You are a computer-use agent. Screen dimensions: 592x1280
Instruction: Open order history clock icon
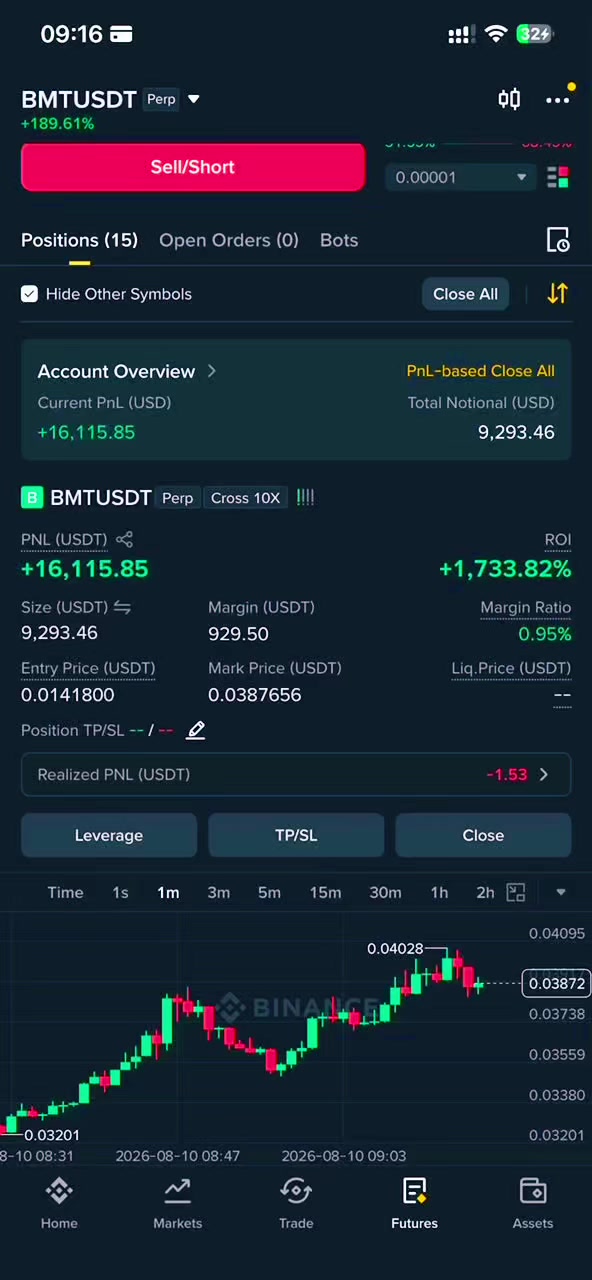(x=558, y=240)
